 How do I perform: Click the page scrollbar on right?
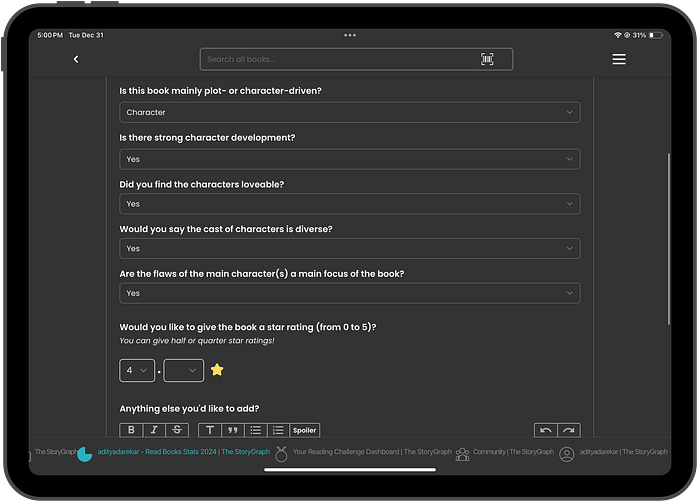pyautogui.click(x=668, y=239)
